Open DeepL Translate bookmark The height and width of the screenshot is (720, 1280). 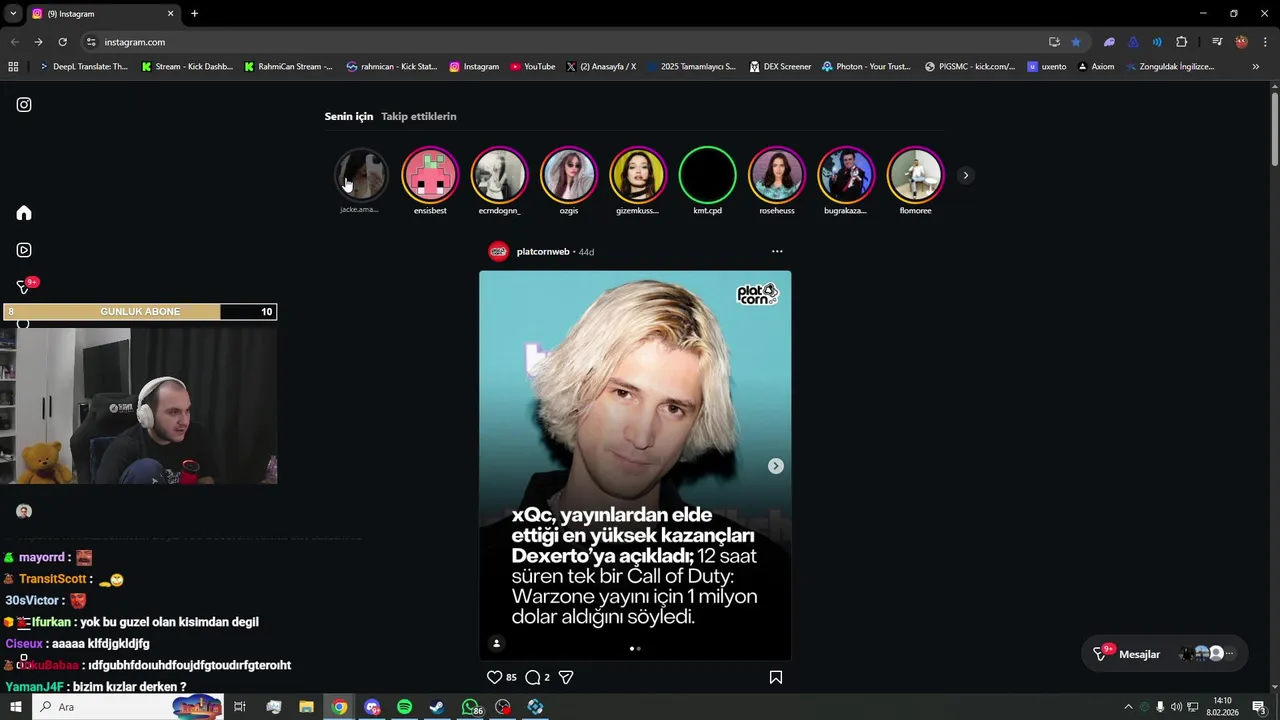83,67
